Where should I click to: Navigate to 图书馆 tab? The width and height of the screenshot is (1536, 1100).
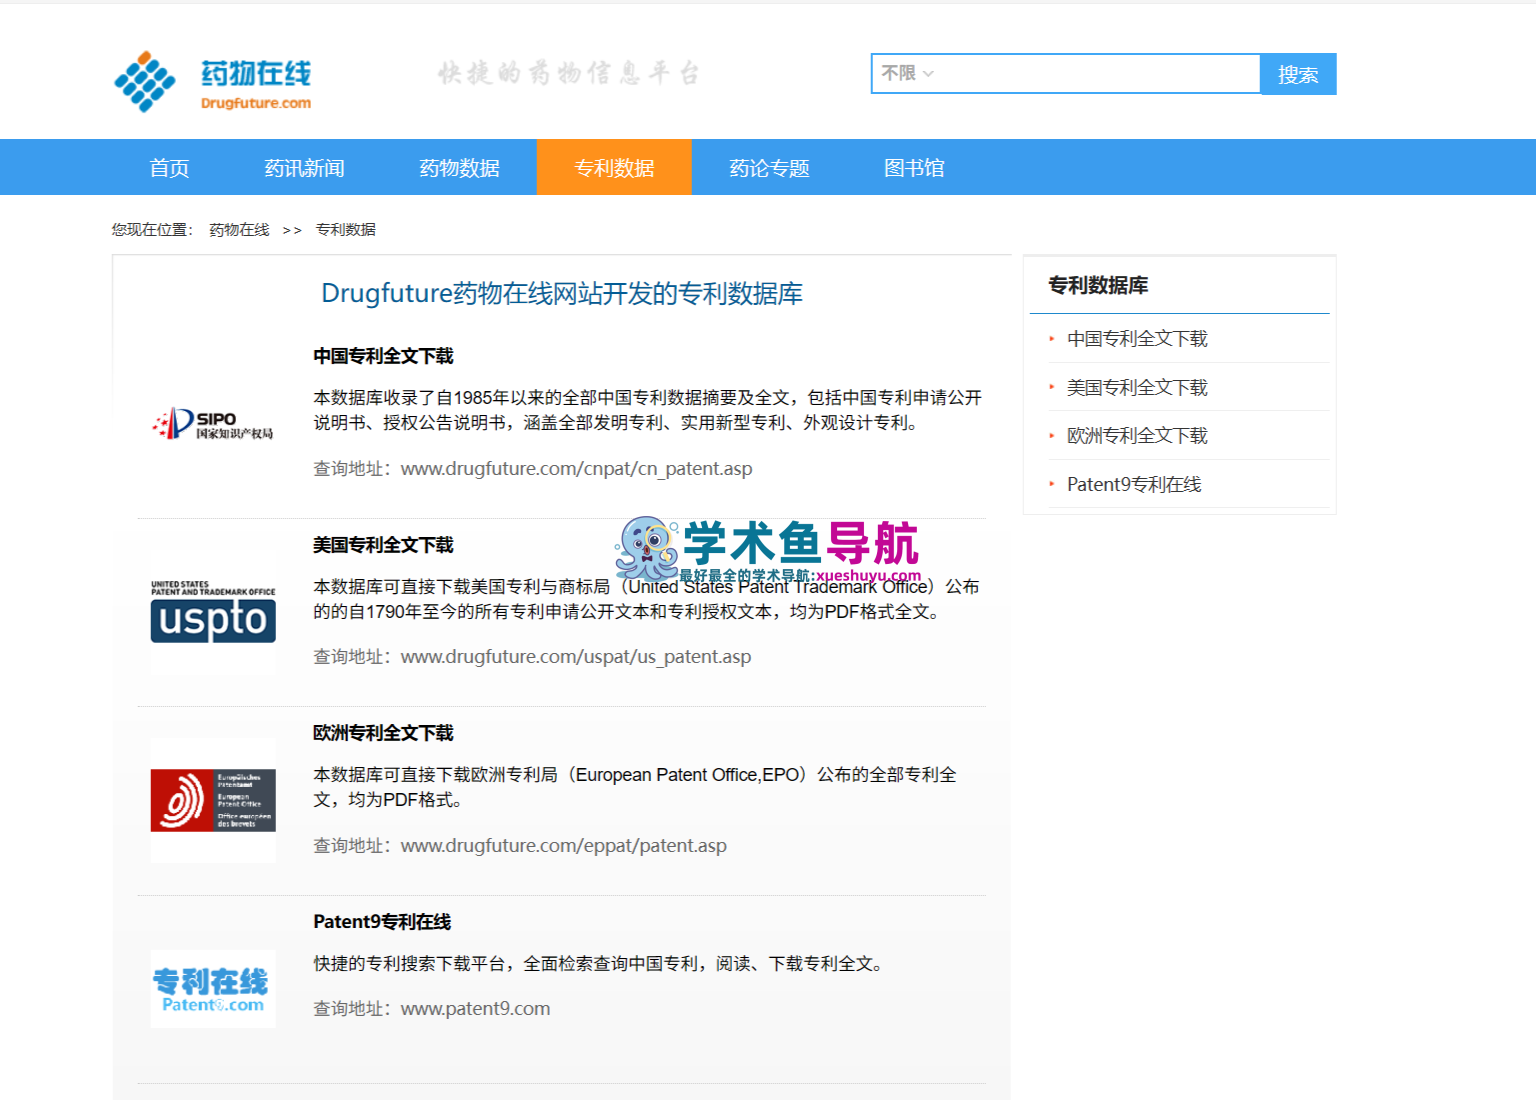(914, 167)
